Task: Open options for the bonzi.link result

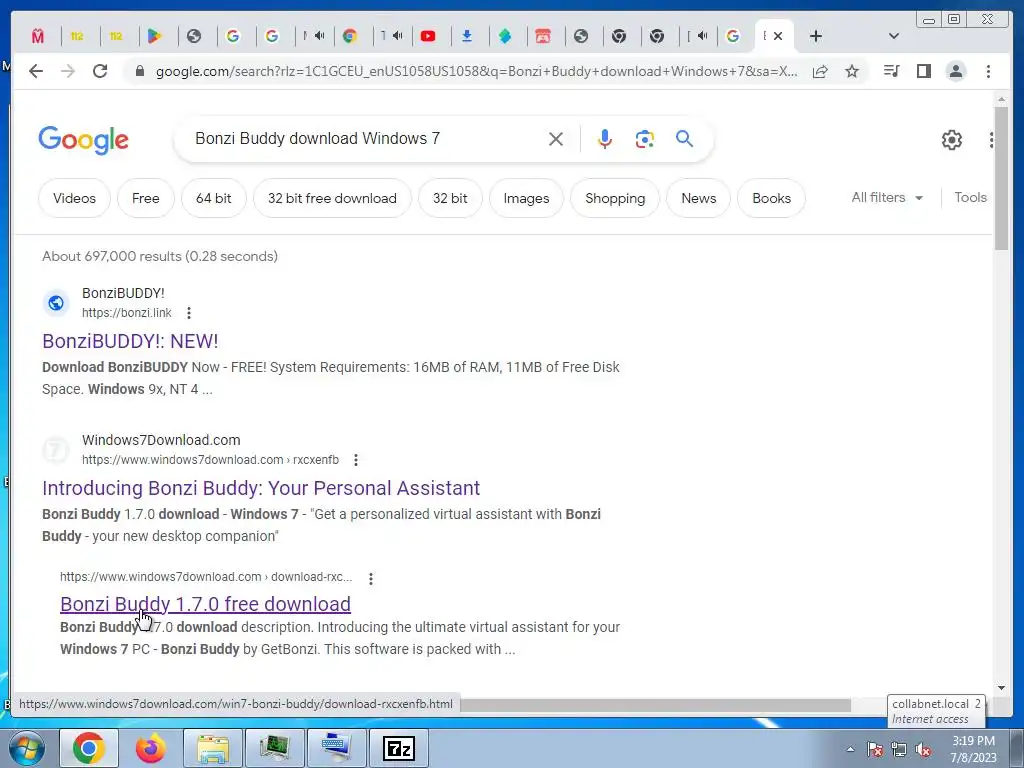Action: point(189,313)
